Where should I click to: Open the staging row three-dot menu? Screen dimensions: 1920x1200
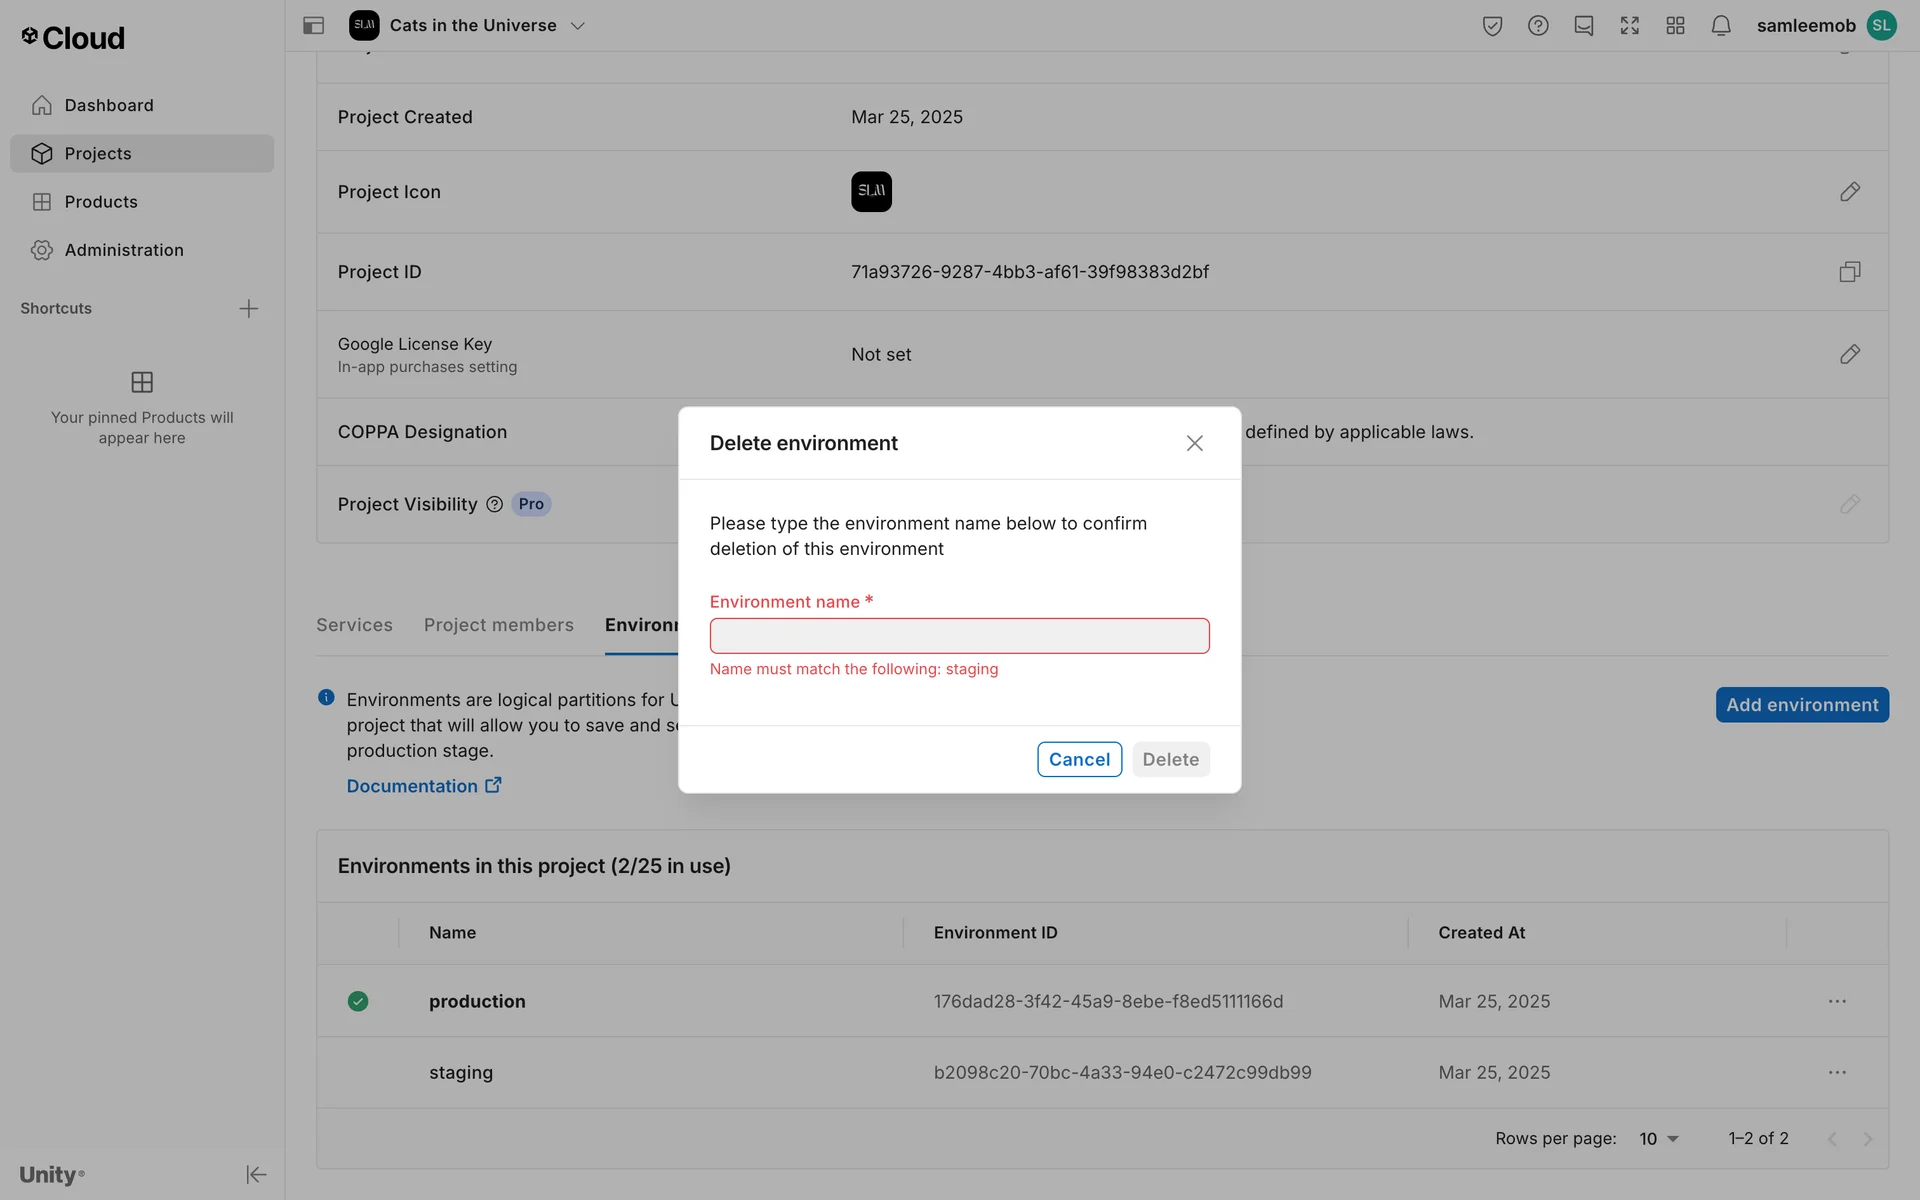coord(1837,1072)
